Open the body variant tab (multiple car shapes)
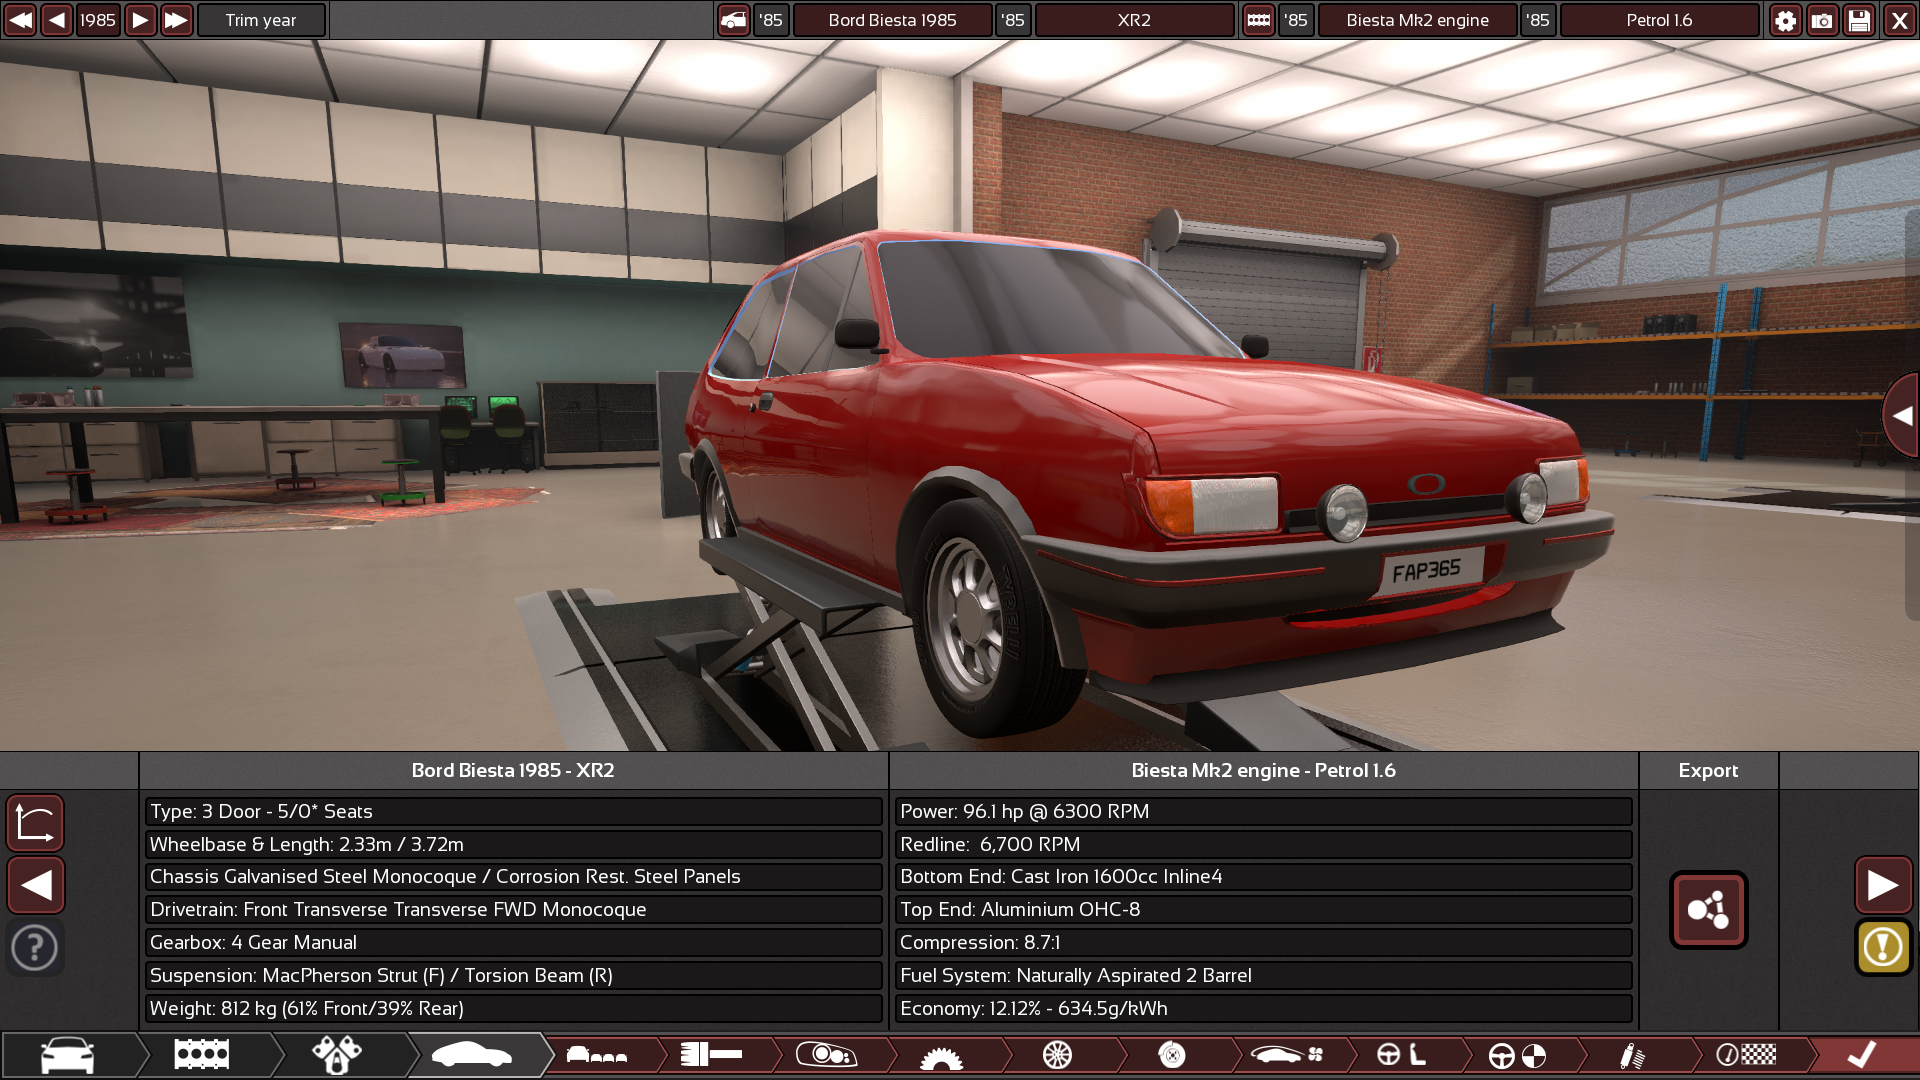Screen dimensions: 1920x1080 pos(597,1055)
